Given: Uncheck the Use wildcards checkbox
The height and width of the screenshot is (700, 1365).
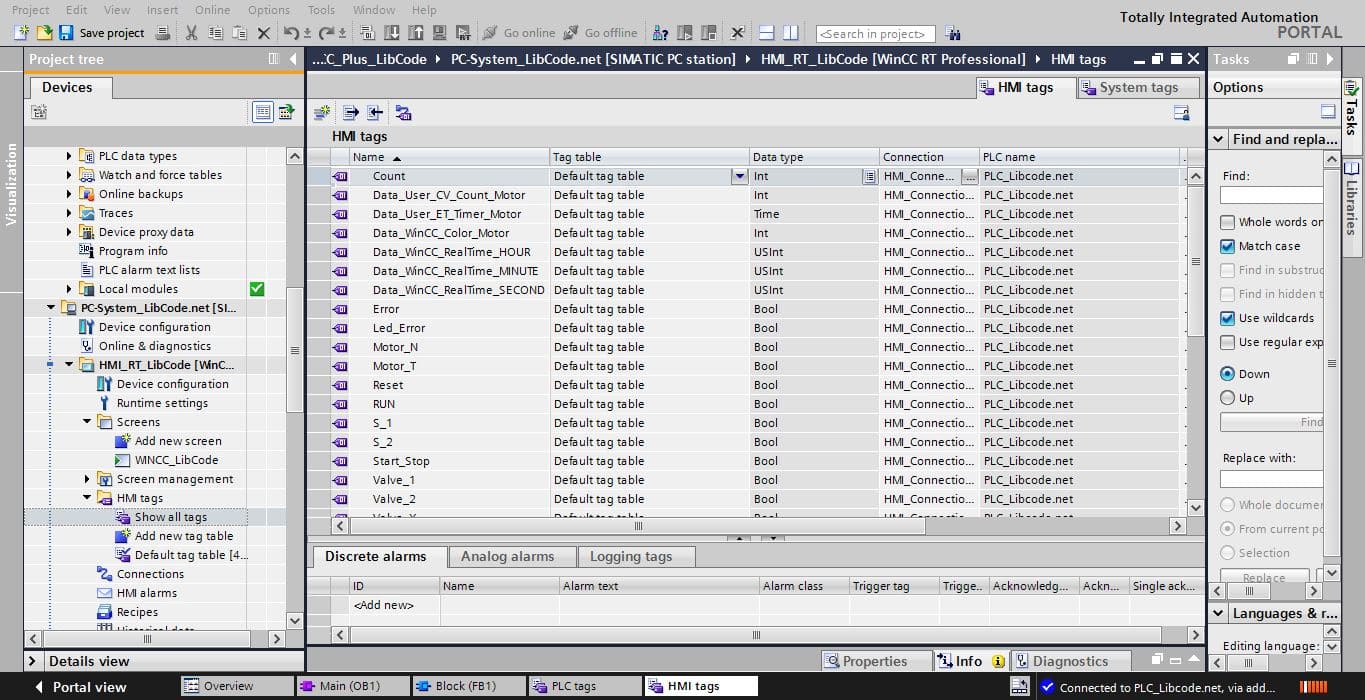Looking at the screenshot, I should pos(1227,318).
